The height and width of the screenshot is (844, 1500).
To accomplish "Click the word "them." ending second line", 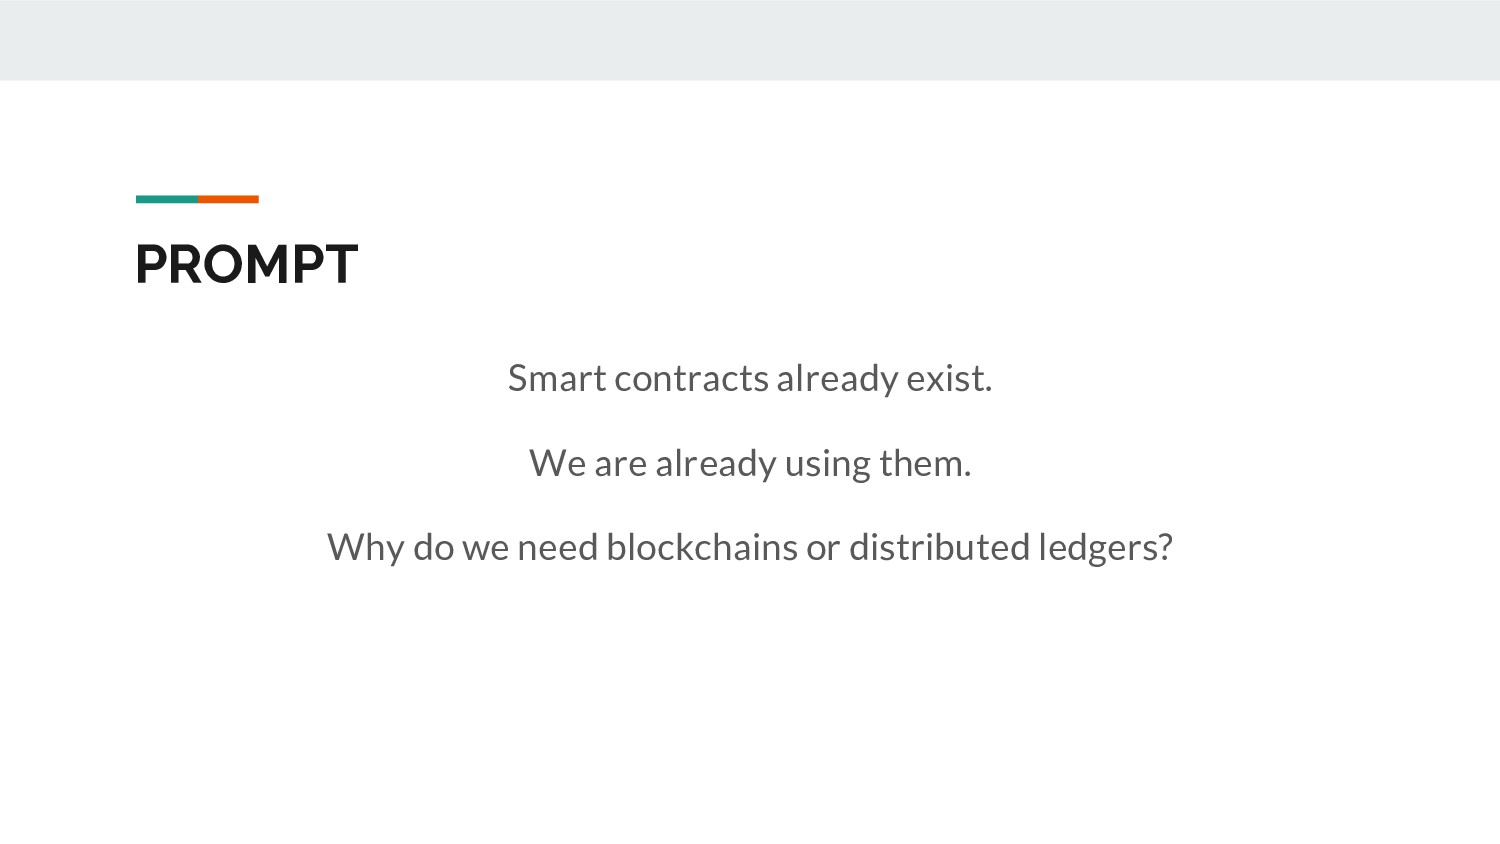I will point(925,464).
